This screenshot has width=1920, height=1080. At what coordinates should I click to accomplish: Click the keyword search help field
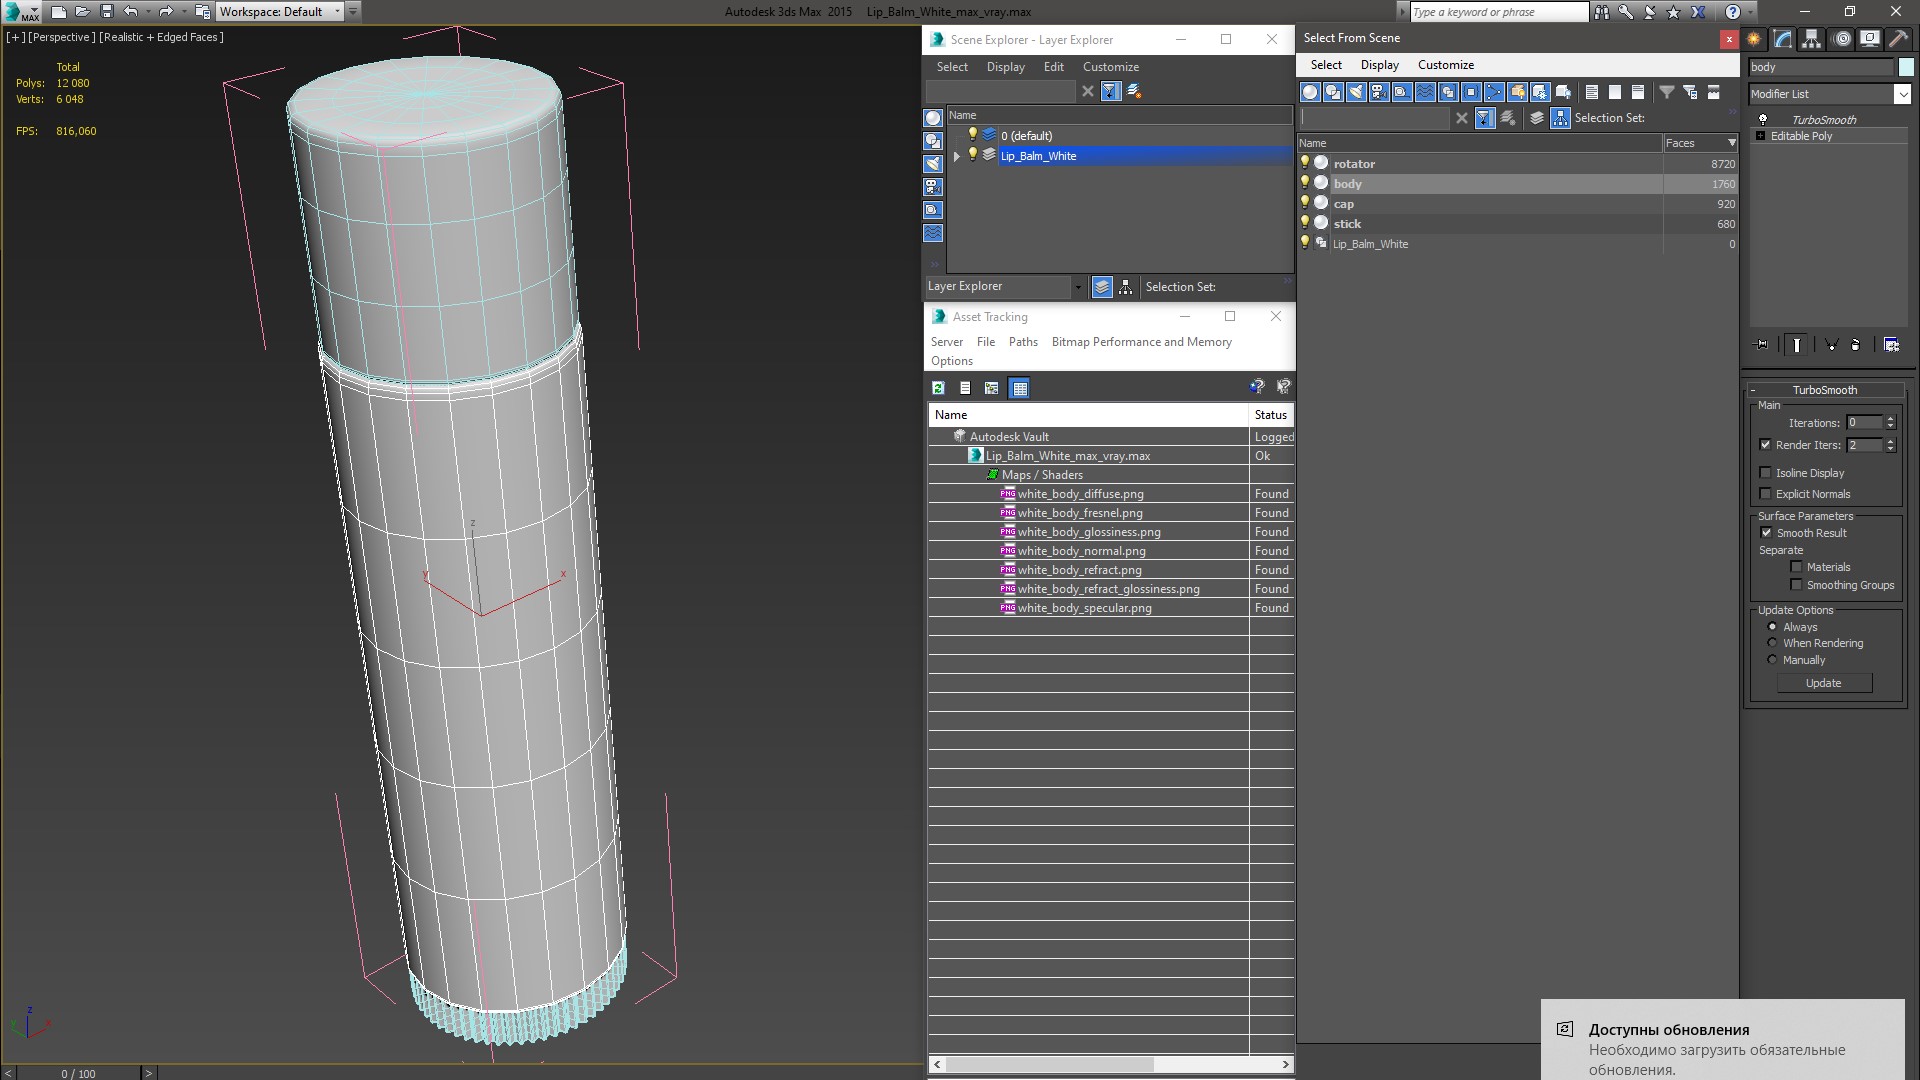tap(1497, 12)
